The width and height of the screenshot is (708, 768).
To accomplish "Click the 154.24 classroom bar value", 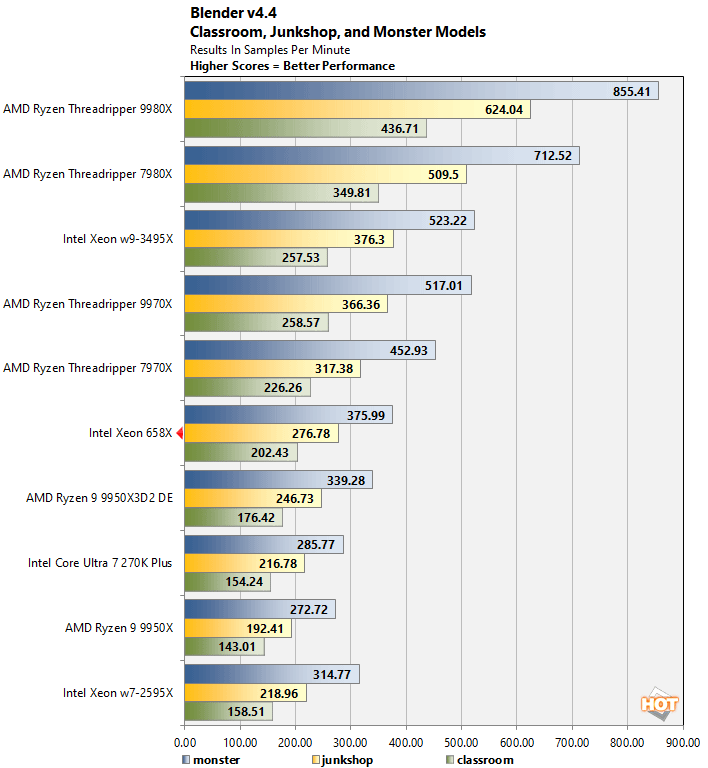I will coord(244,582).
